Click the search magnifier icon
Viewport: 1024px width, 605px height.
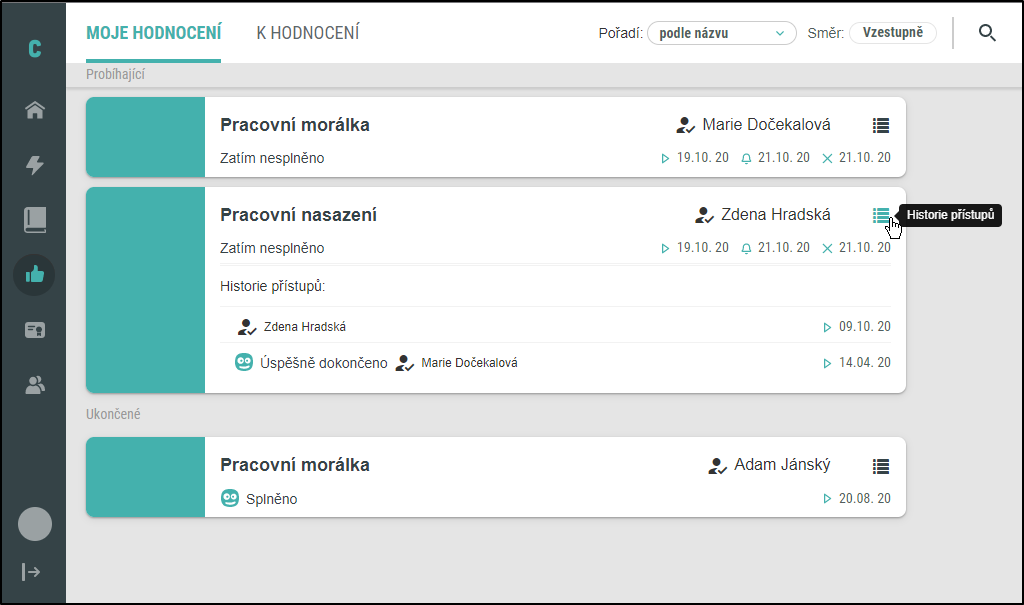[x=987, y=33]
